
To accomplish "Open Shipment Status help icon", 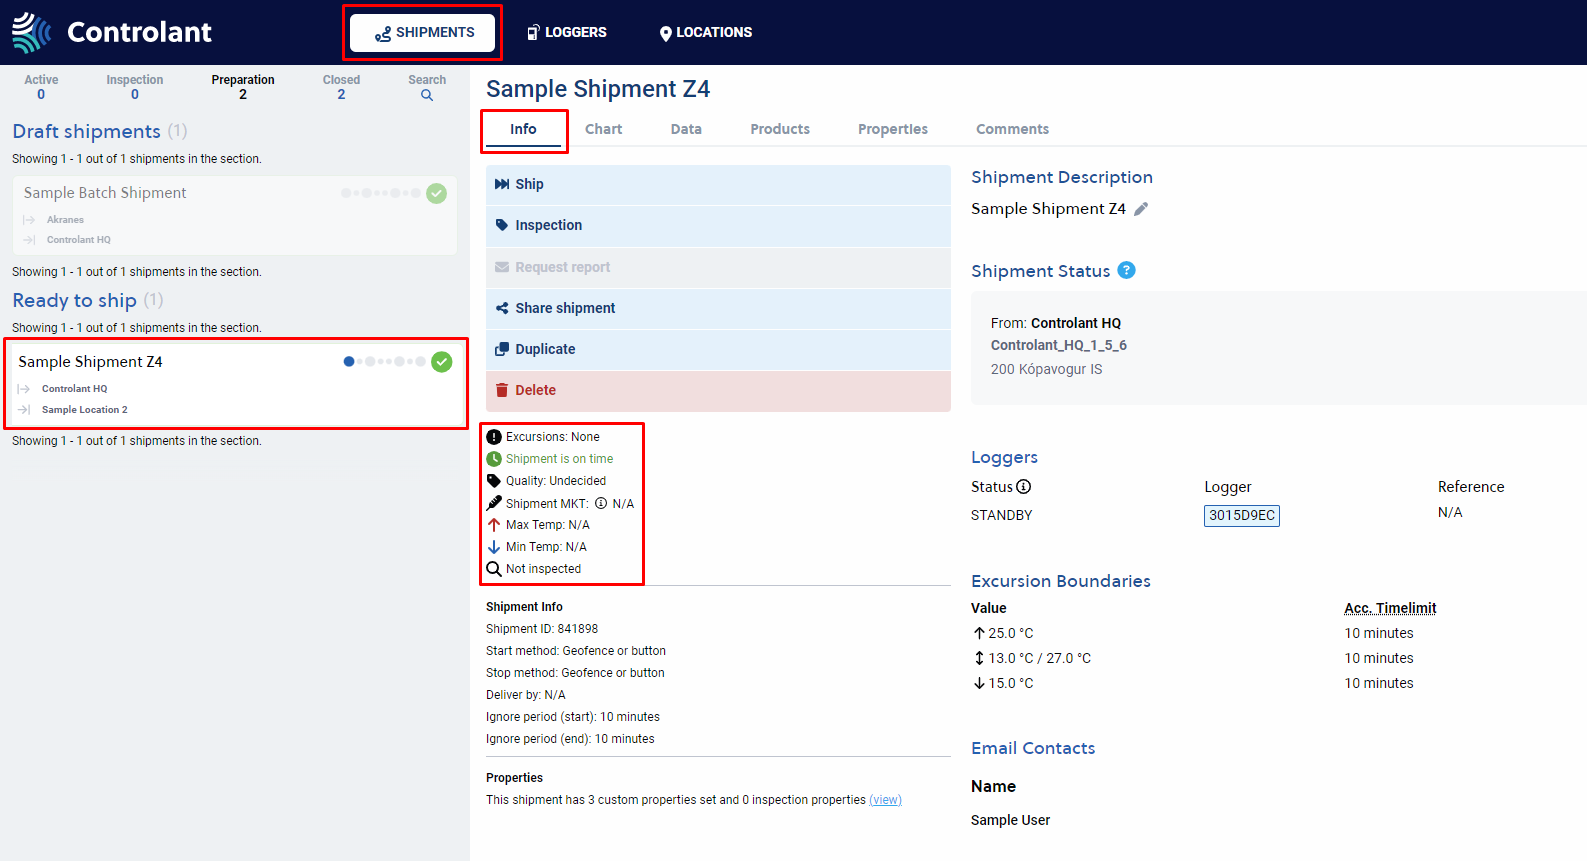I will click(1126, 270).
